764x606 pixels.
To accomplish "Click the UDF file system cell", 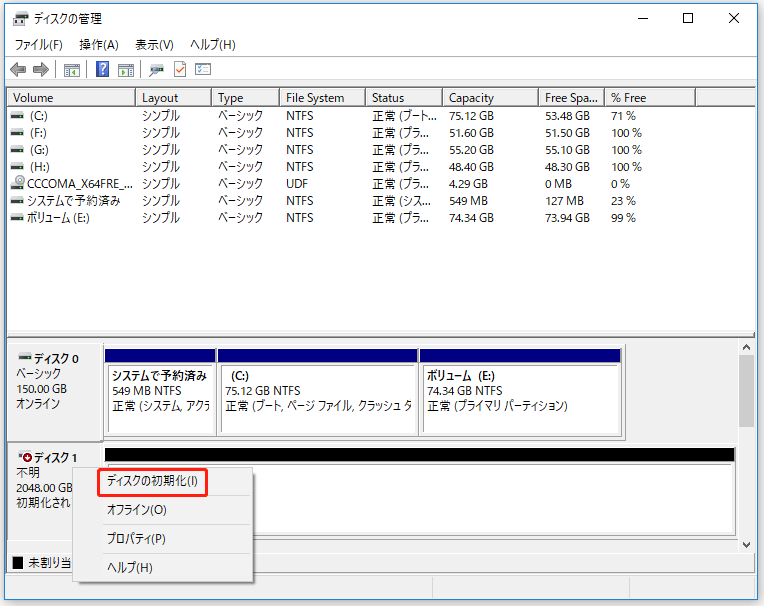I will pos(297,184).
